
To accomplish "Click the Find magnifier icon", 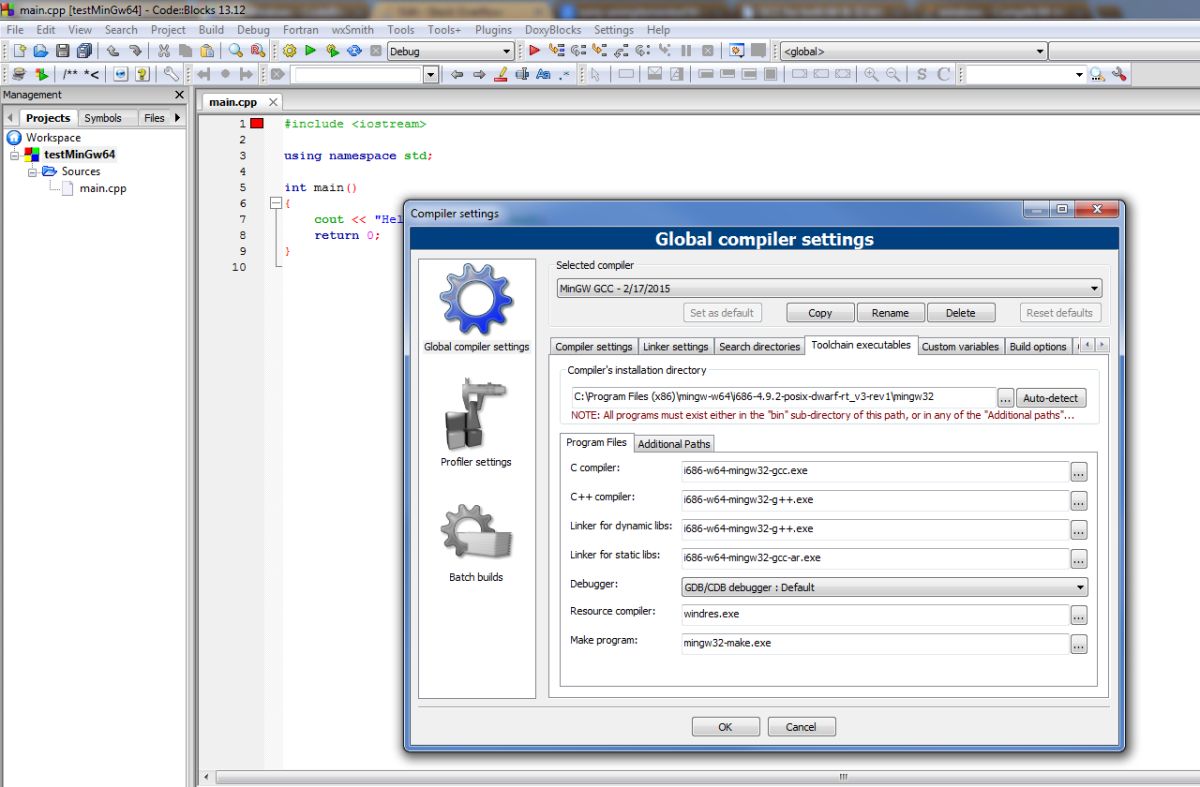I will pos(235,51).
